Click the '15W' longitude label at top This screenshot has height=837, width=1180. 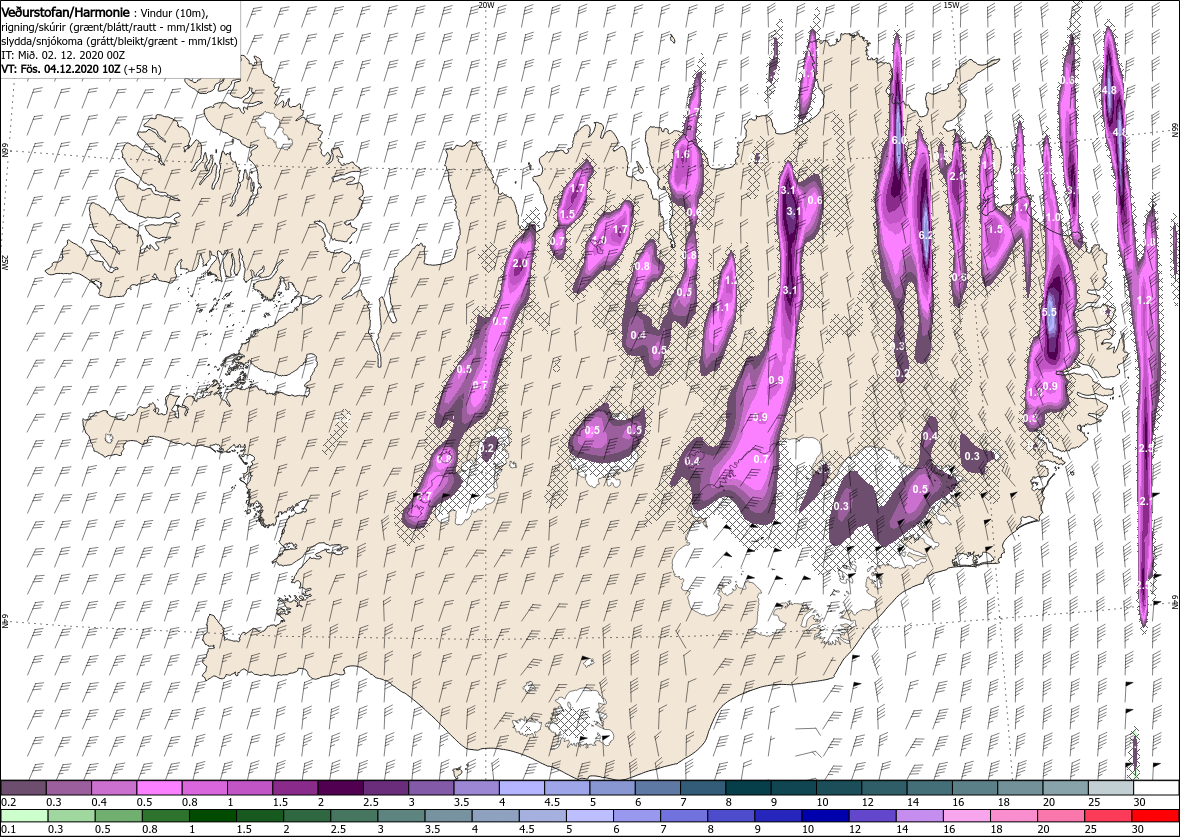(951, 5)
